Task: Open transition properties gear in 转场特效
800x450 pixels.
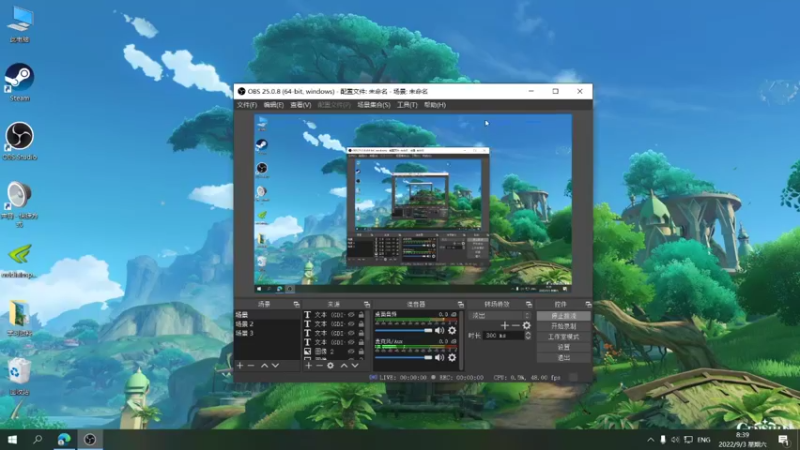Action: [527, 326]
